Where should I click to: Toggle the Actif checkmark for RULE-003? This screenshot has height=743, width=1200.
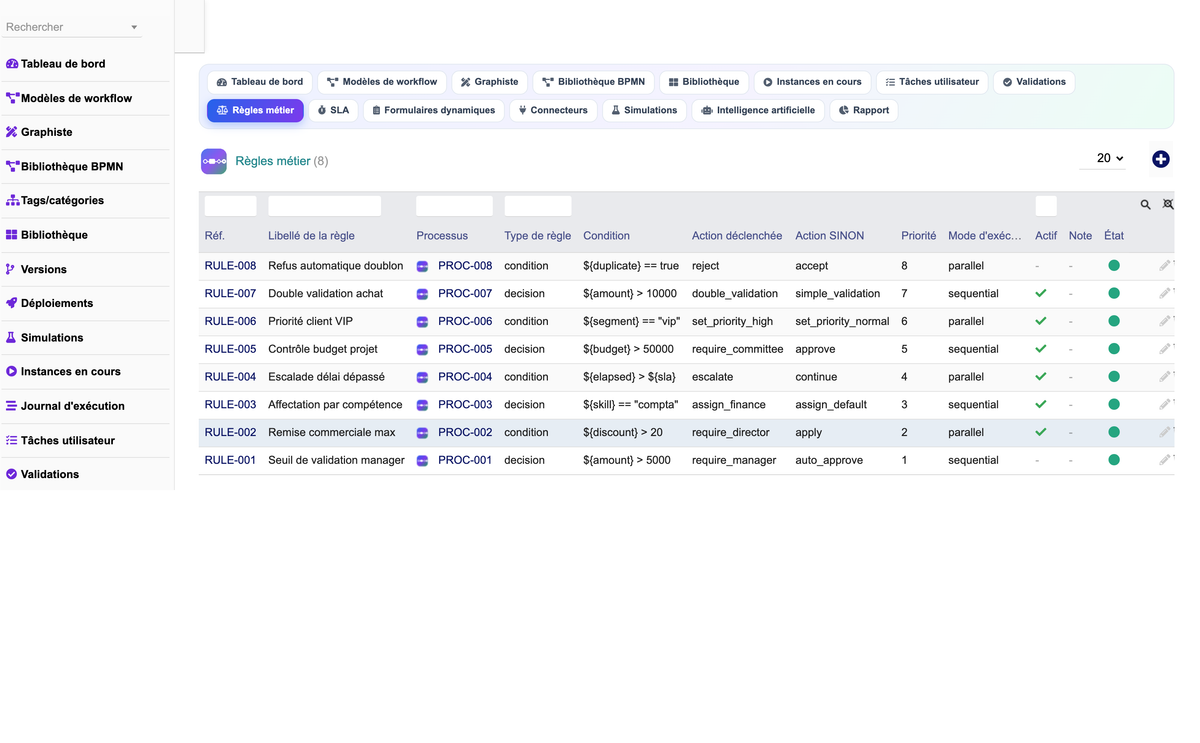[1041, 405]
